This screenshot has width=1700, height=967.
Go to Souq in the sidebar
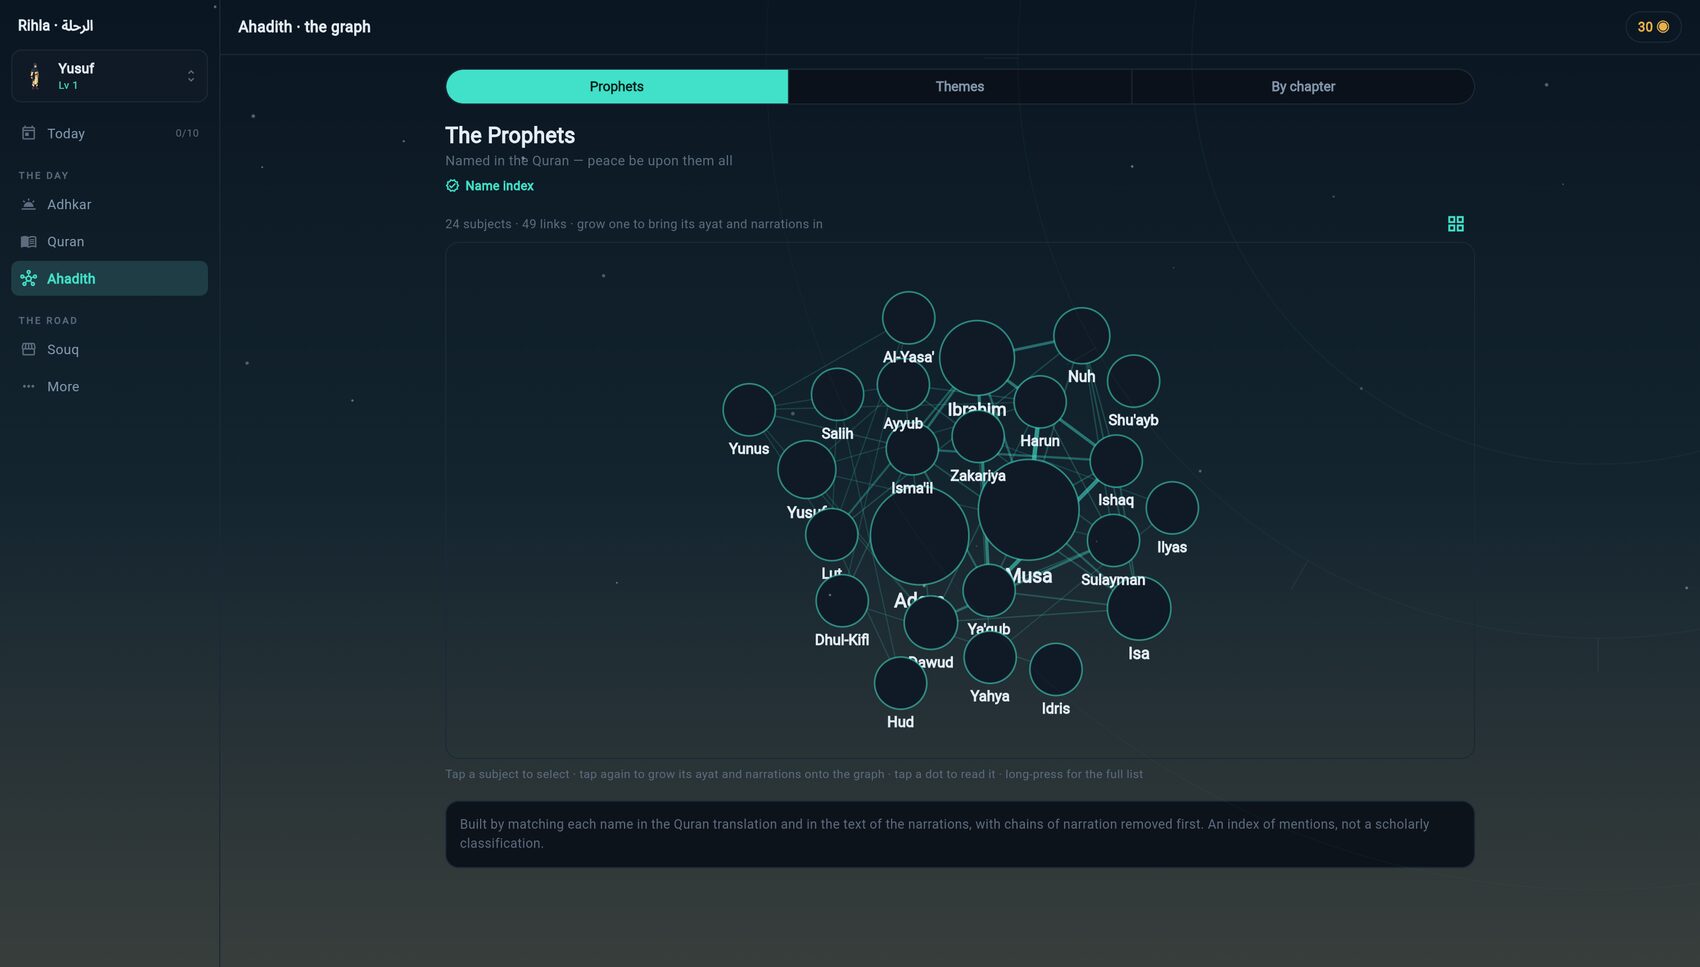[x=109, y=349]
